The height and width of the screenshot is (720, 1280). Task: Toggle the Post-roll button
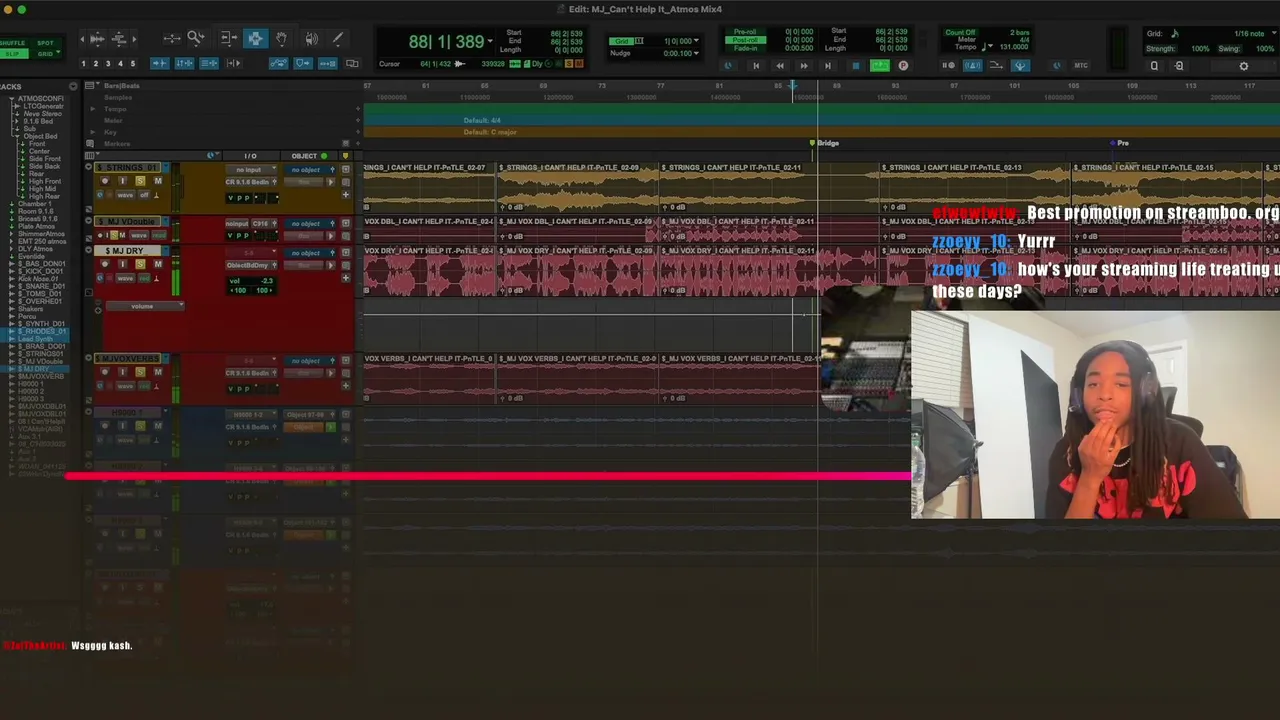pos(746,41)
